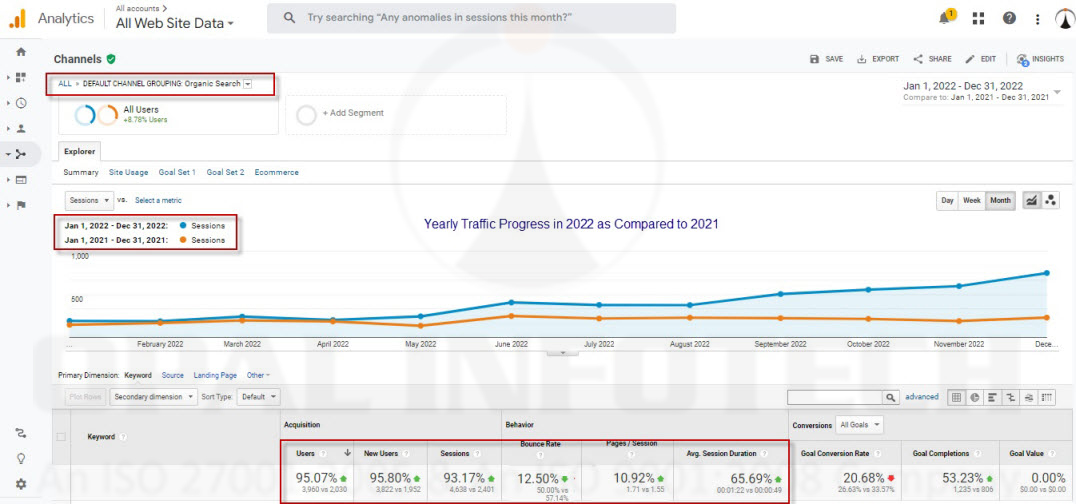Open the INSIGHTS panel
Viewport: 1076px width, 504px height.
click(1040, 59)
